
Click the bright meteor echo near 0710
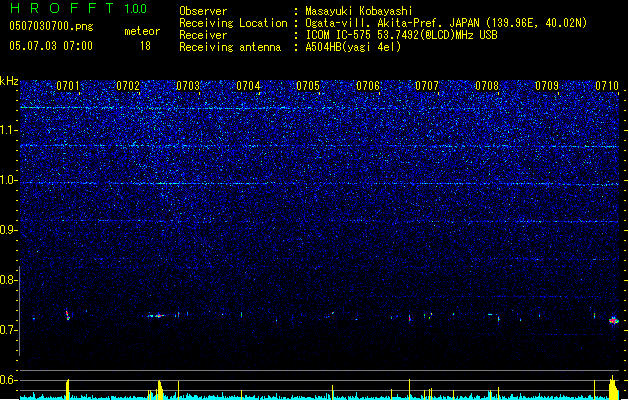614,320
